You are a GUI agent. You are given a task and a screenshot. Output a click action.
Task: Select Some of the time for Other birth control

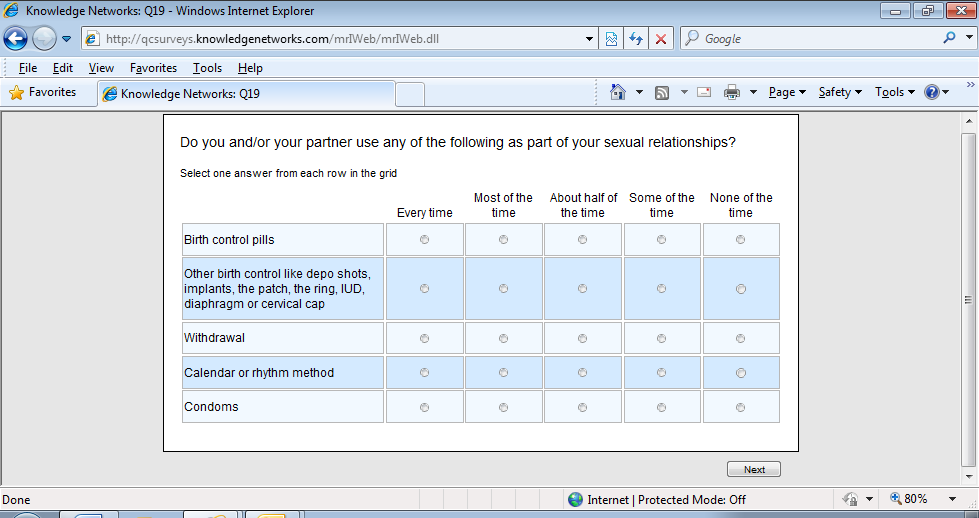click(x=661, y=289)
